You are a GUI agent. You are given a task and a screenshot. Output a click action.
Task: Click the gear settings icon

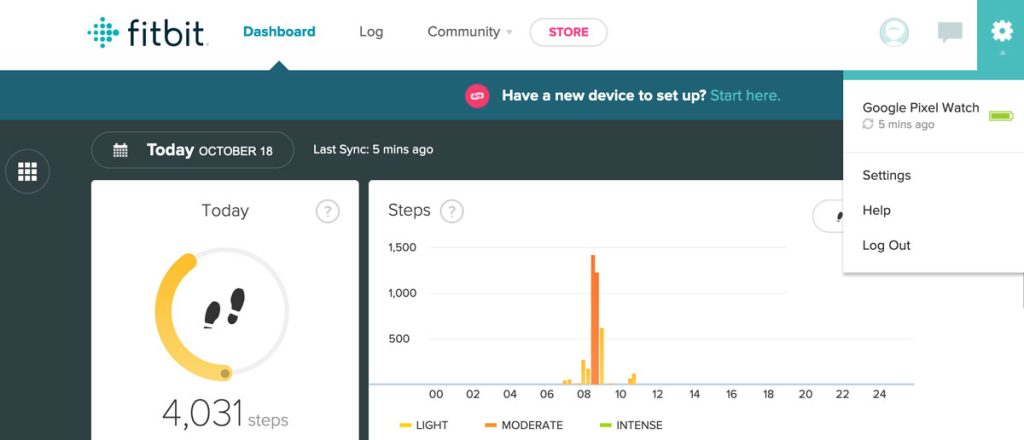tap(1001, 32)
